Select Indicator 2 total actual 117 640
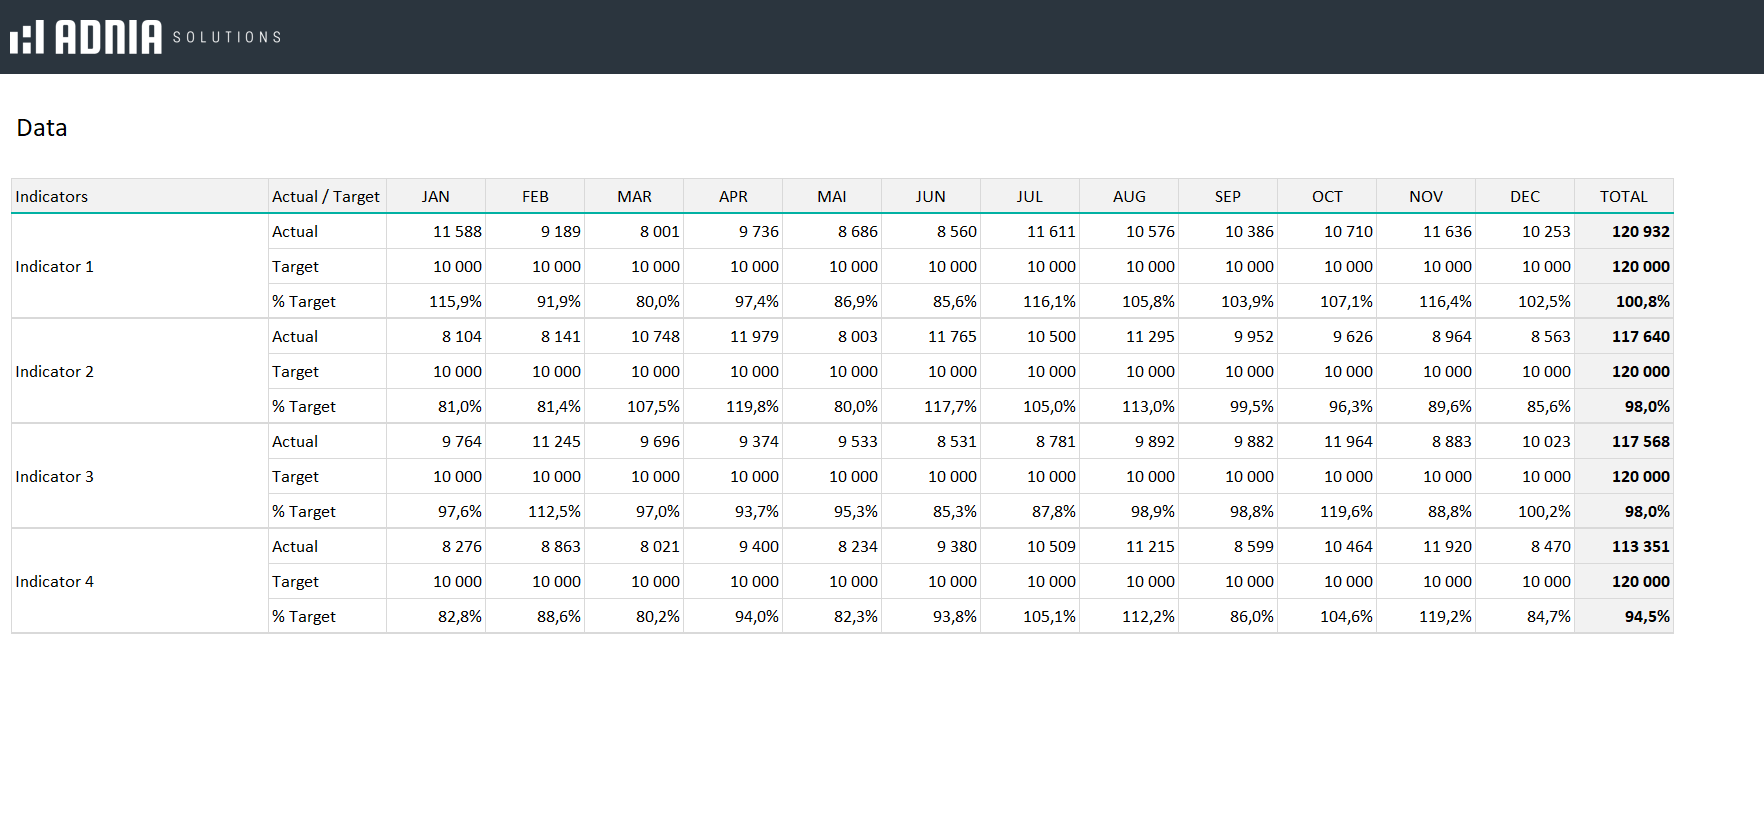 click(1640, 337)
